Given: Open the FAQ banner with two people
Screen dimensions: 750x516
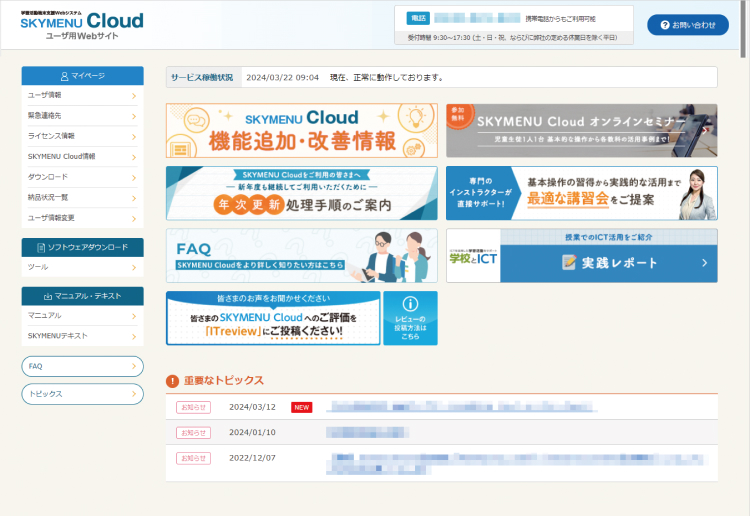Looking at the screenshot, I should [302, 255].
